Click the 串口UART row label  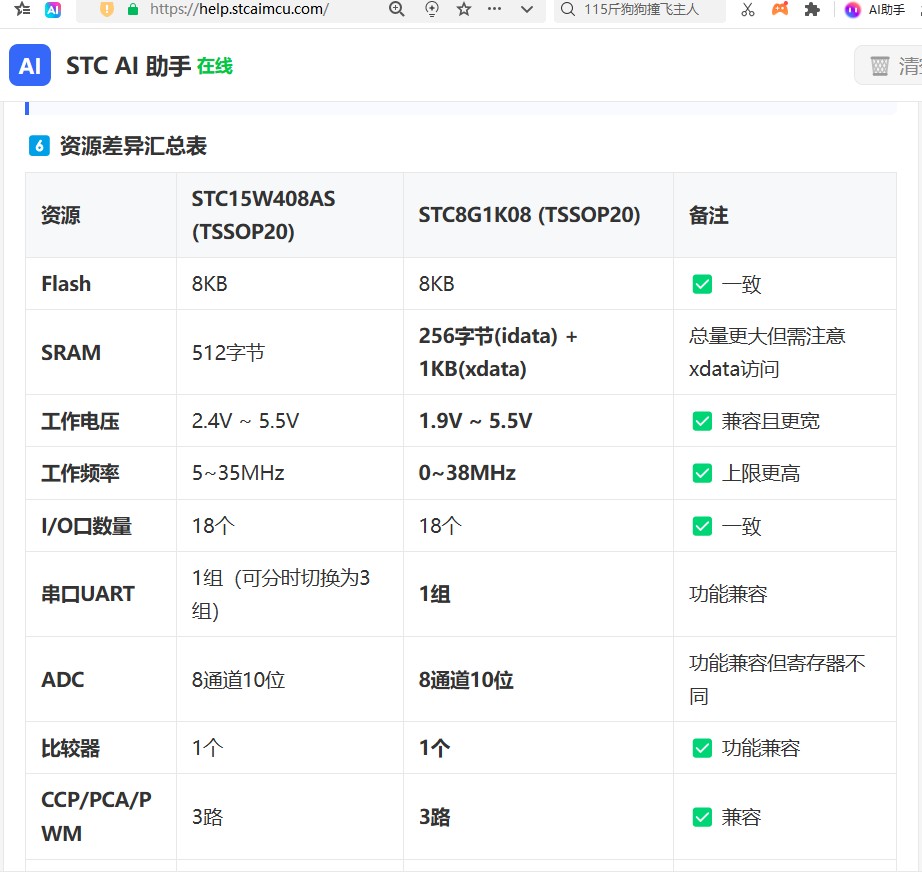pyautogui.click(x=88, y=594)
